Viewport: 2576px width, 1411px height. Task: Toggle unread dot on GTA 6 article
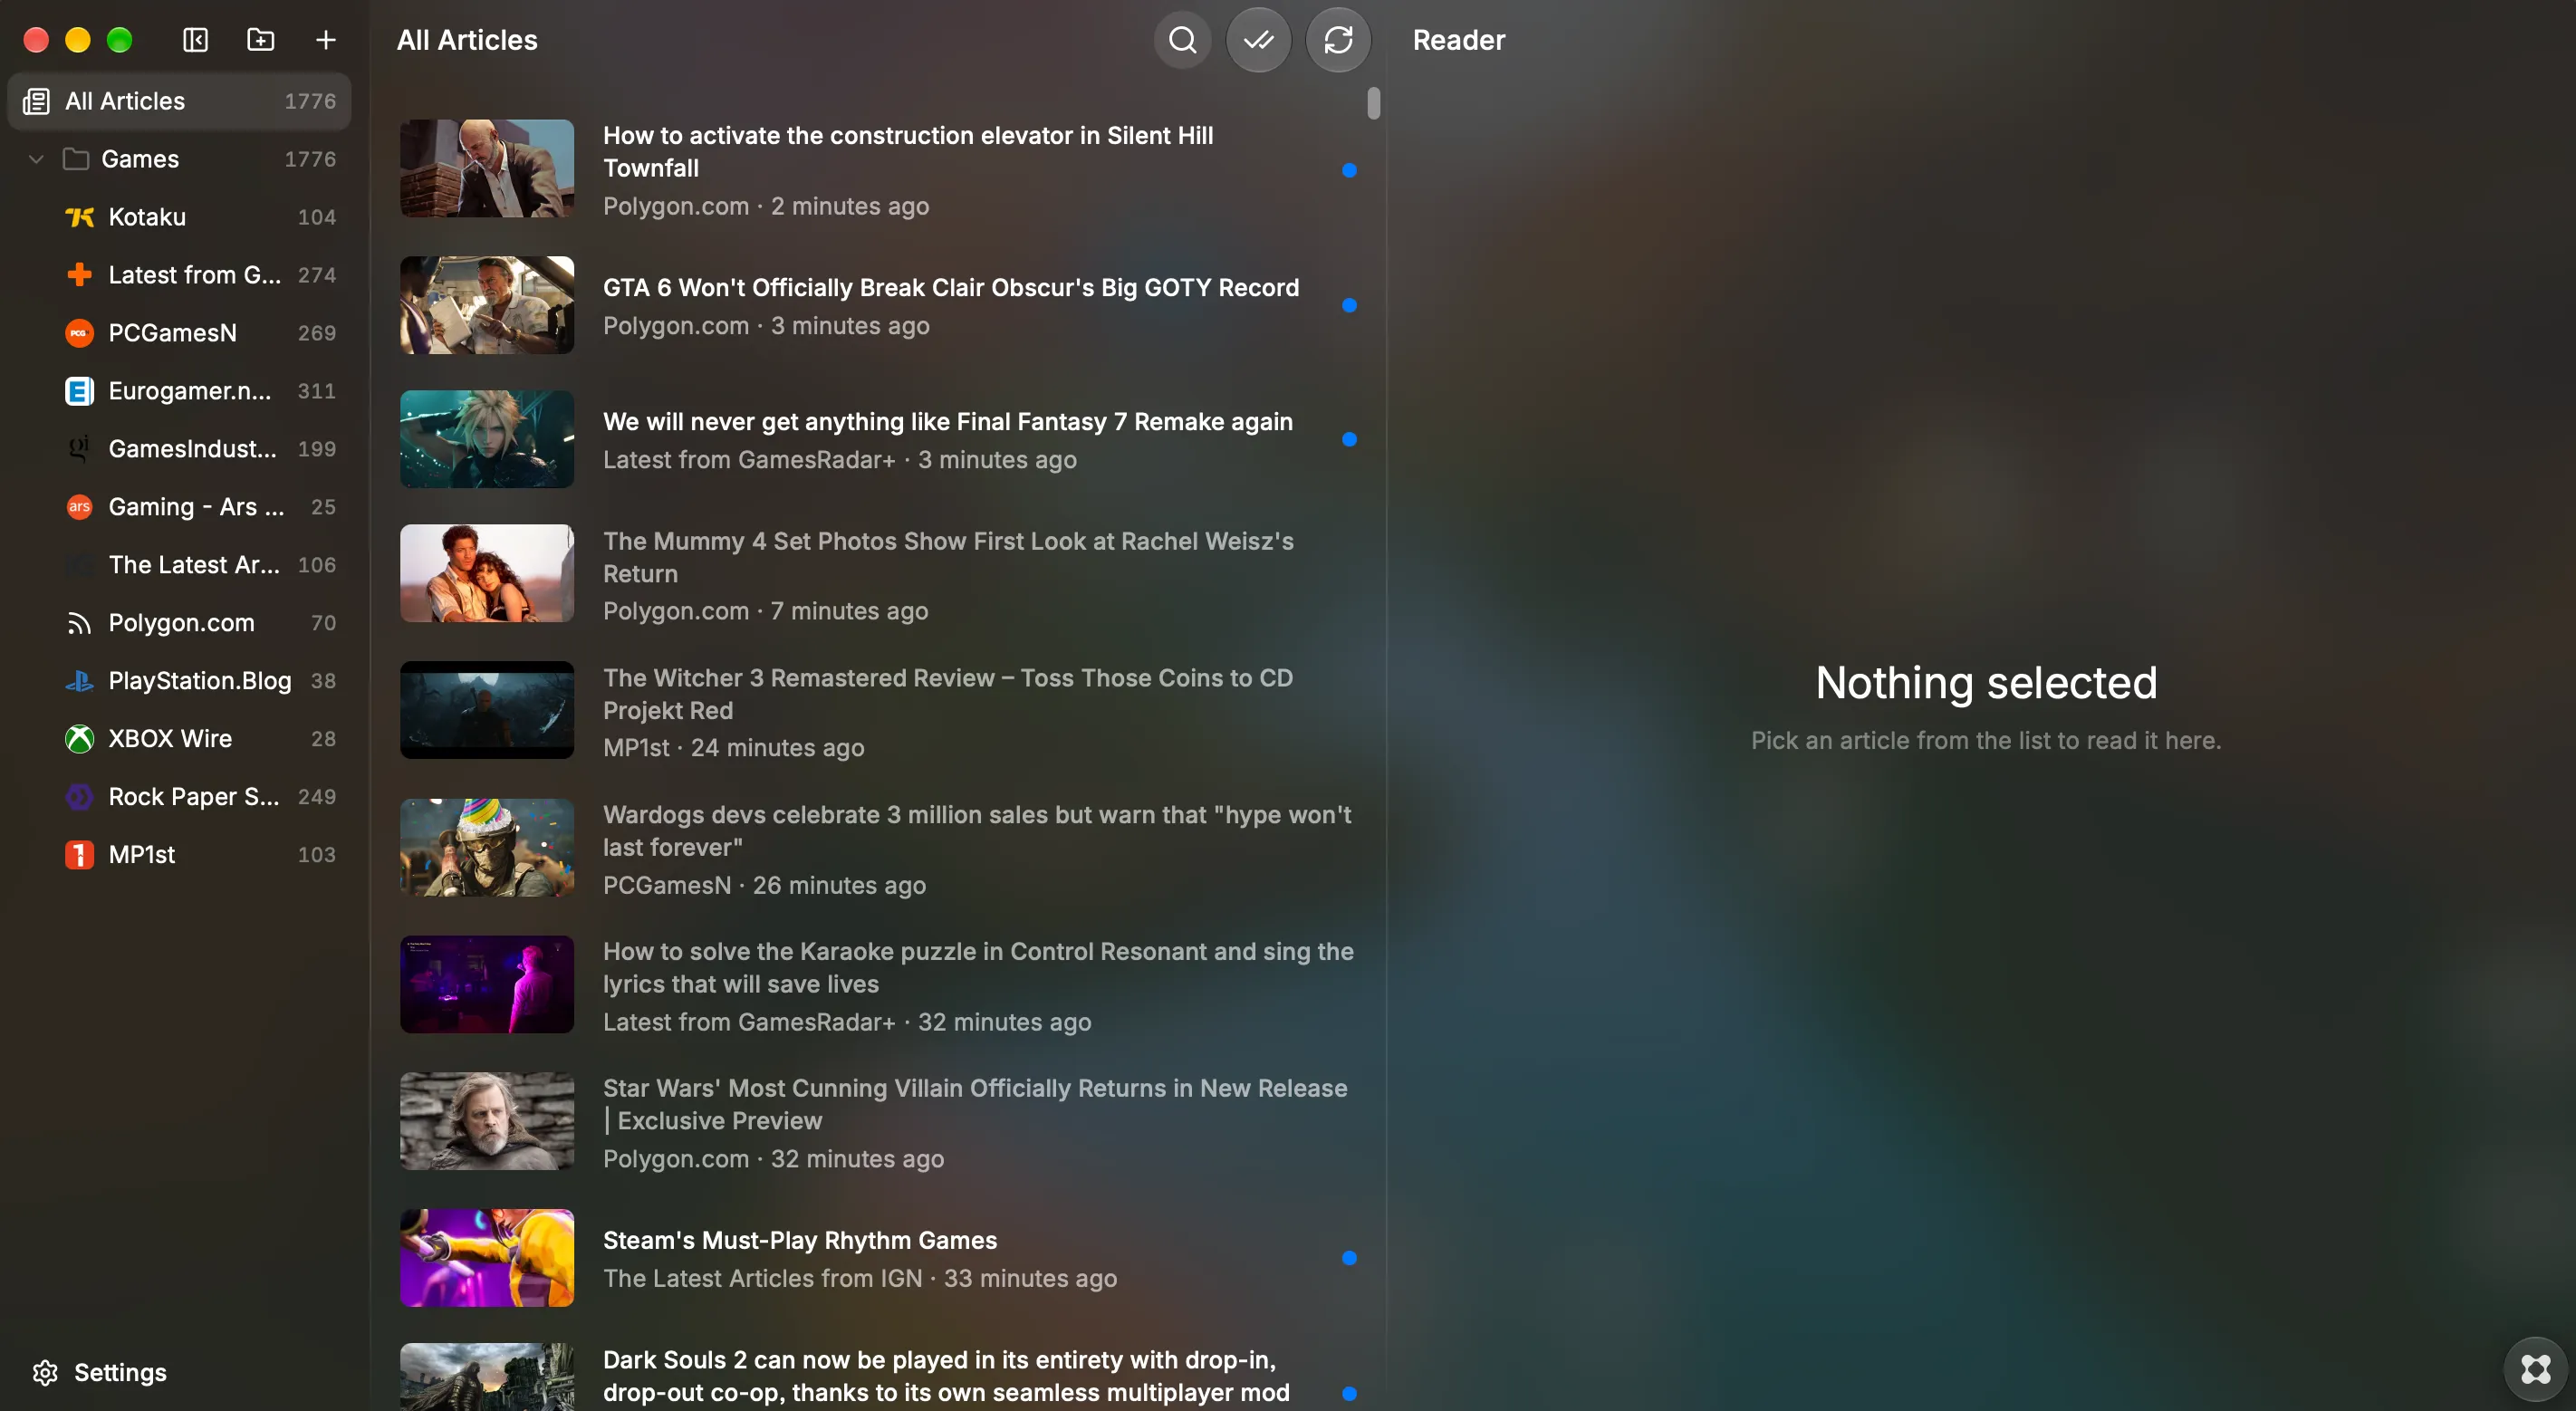tap(1349, 305)
